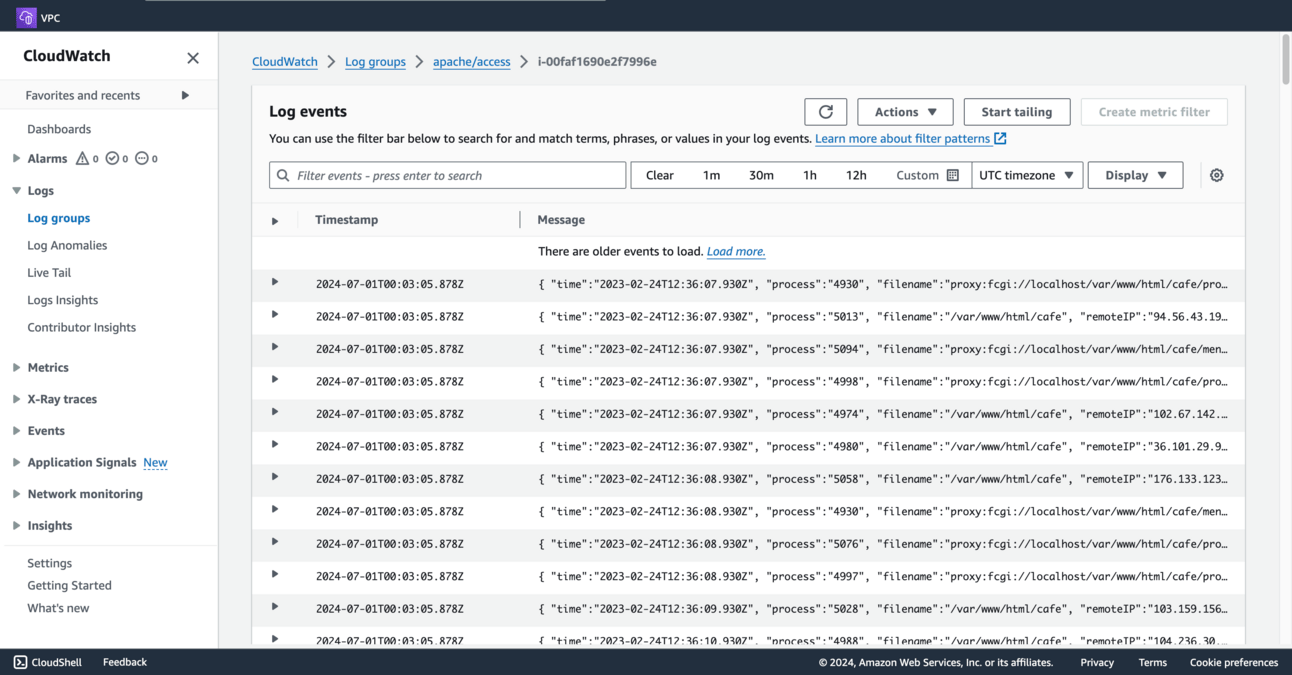Open the Actions dropdown menu

pos(905,112)
